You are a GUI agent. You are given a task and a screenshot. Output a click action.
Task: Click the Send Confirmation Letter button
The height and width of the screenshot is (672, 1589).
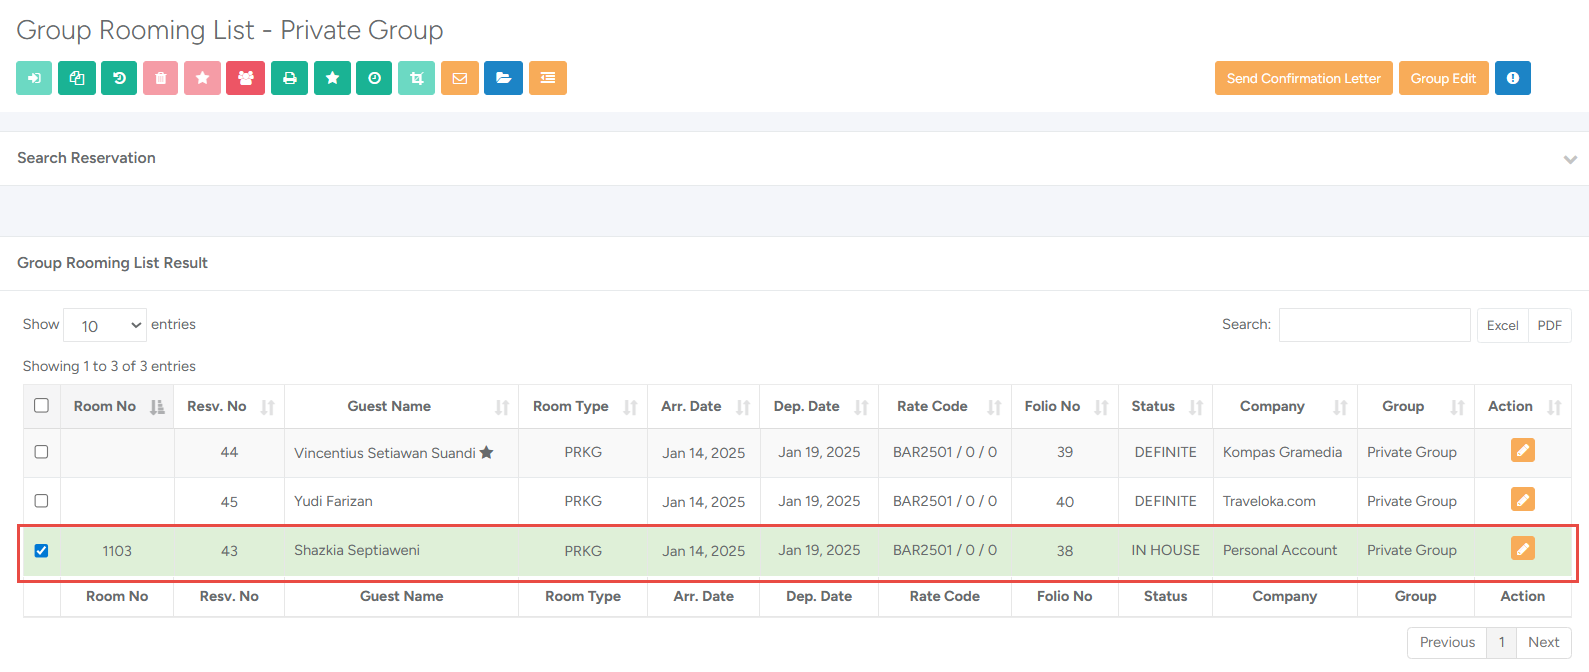1303,78
